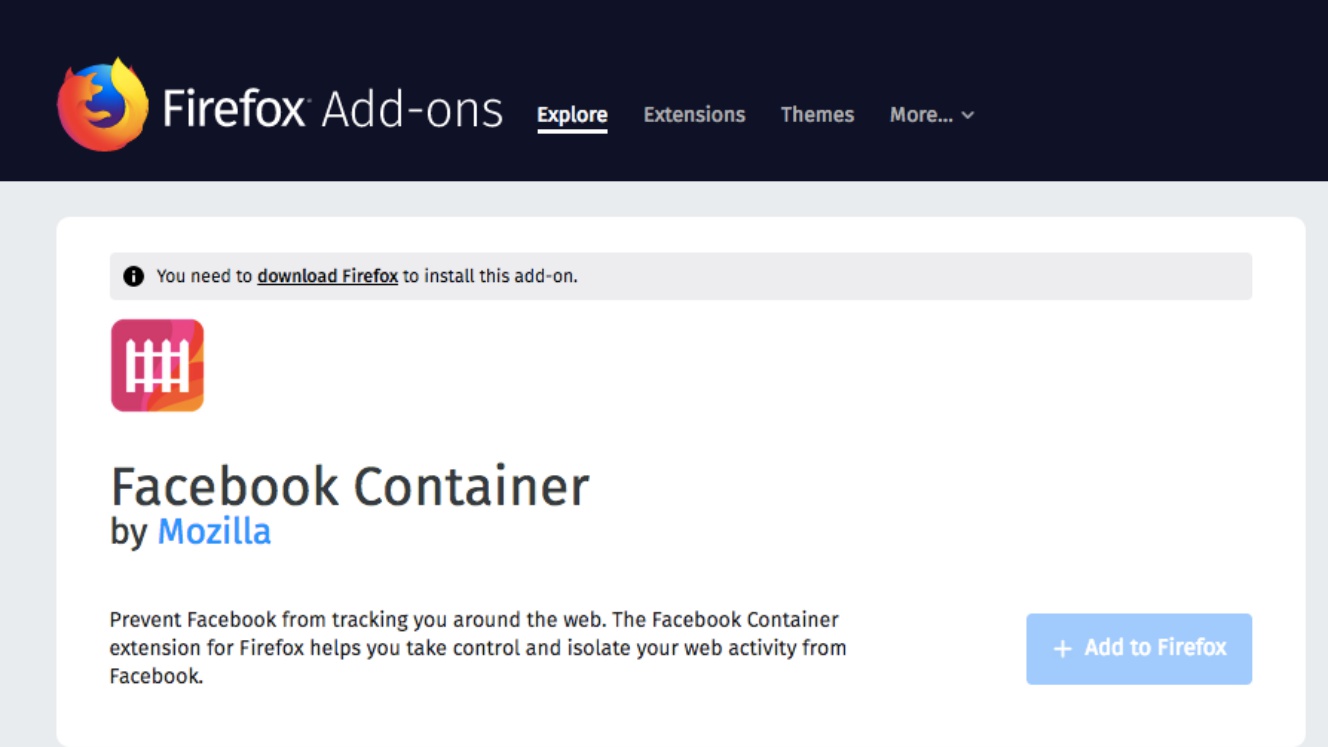
Task: Click the "You need to" notice text
Action: click(x=204, y=276)
